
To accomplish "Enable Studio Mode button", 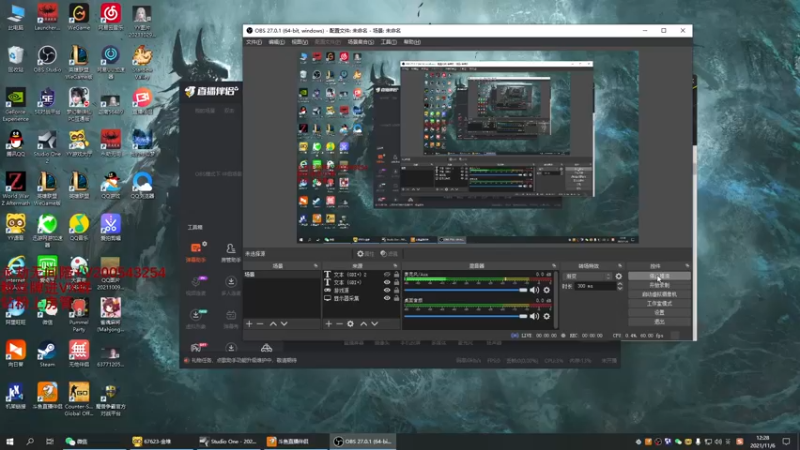I will (659, 304).
